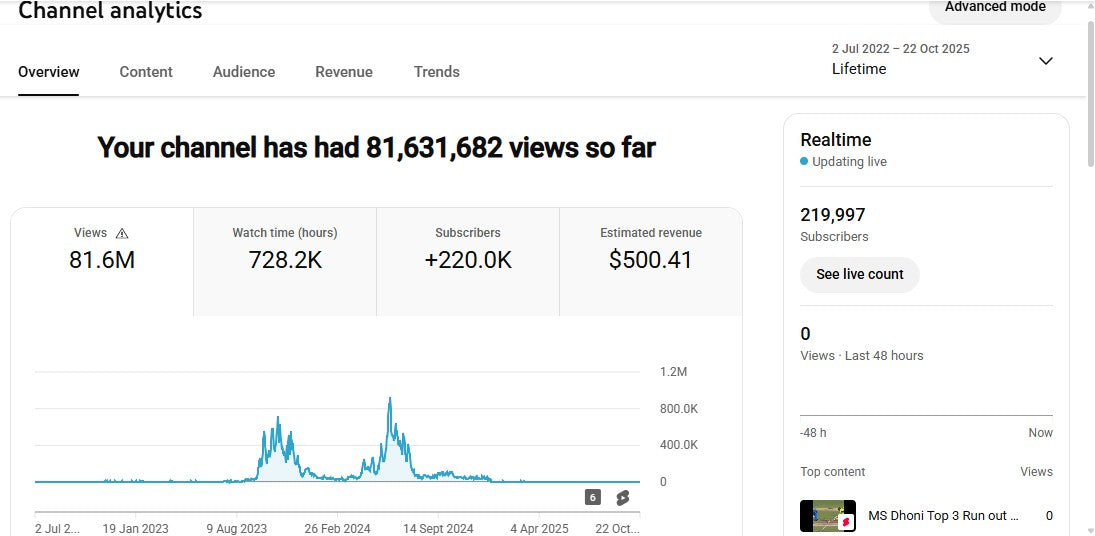Click the numbered 6 video marker badge
The width and height of the screenshot is (1095, 536).
click(593, 497)
